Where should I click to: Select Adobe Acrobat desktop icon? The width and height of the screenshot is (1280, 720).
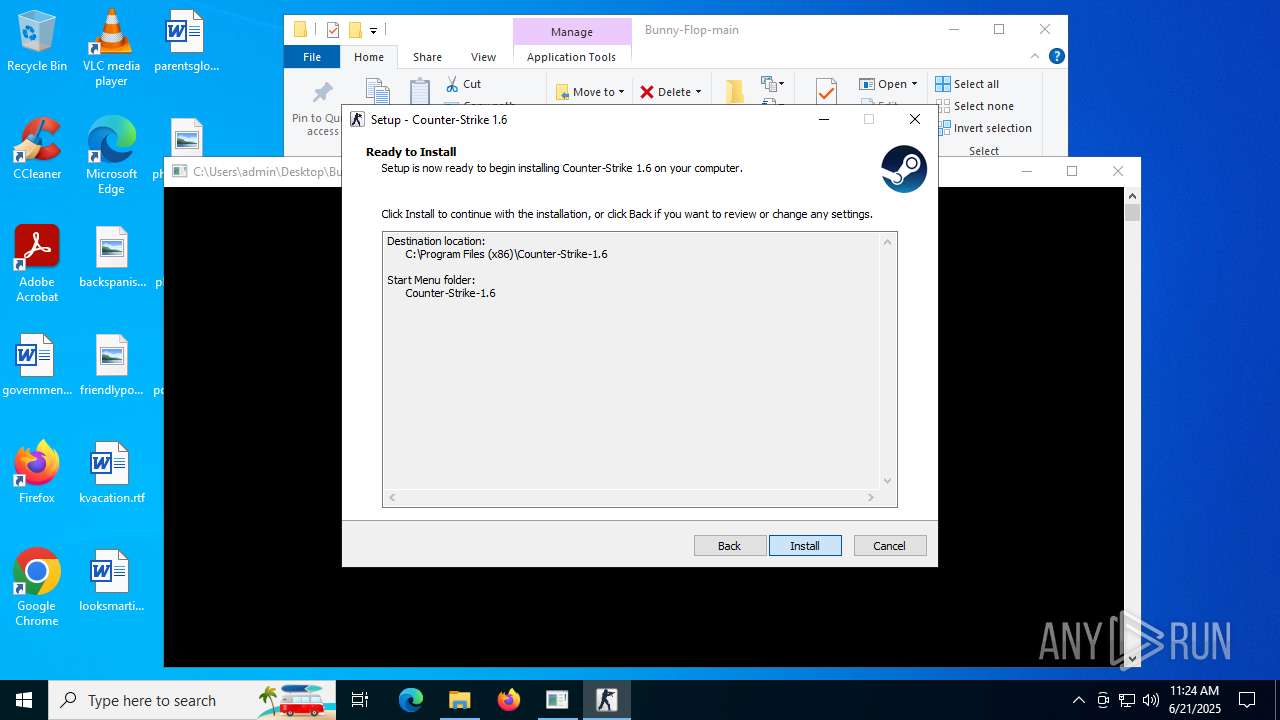[x=37, y=263]
